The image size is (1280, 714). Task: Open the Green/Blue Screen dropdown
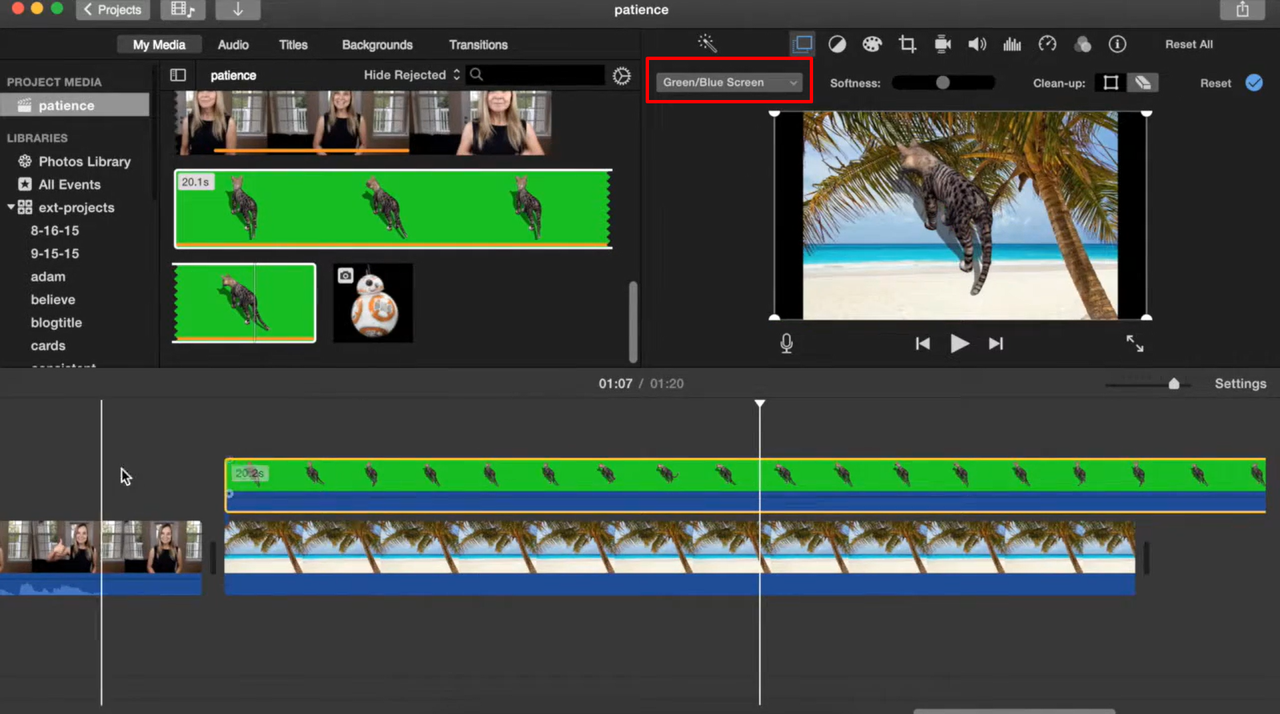pyautogui.click(x=729, y=82)
